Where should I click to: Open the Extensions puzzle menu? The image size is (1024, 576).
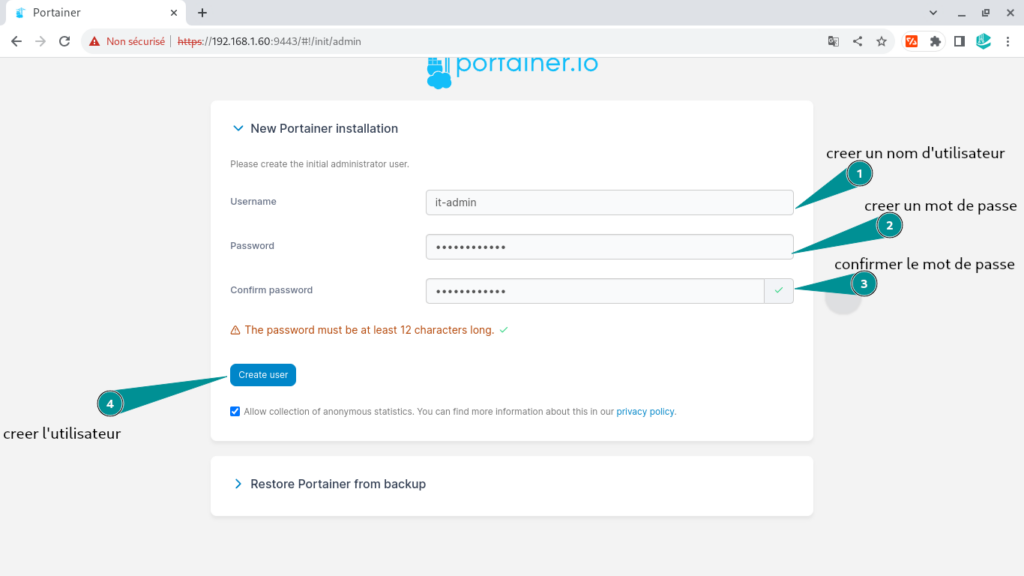click(935, 41)
